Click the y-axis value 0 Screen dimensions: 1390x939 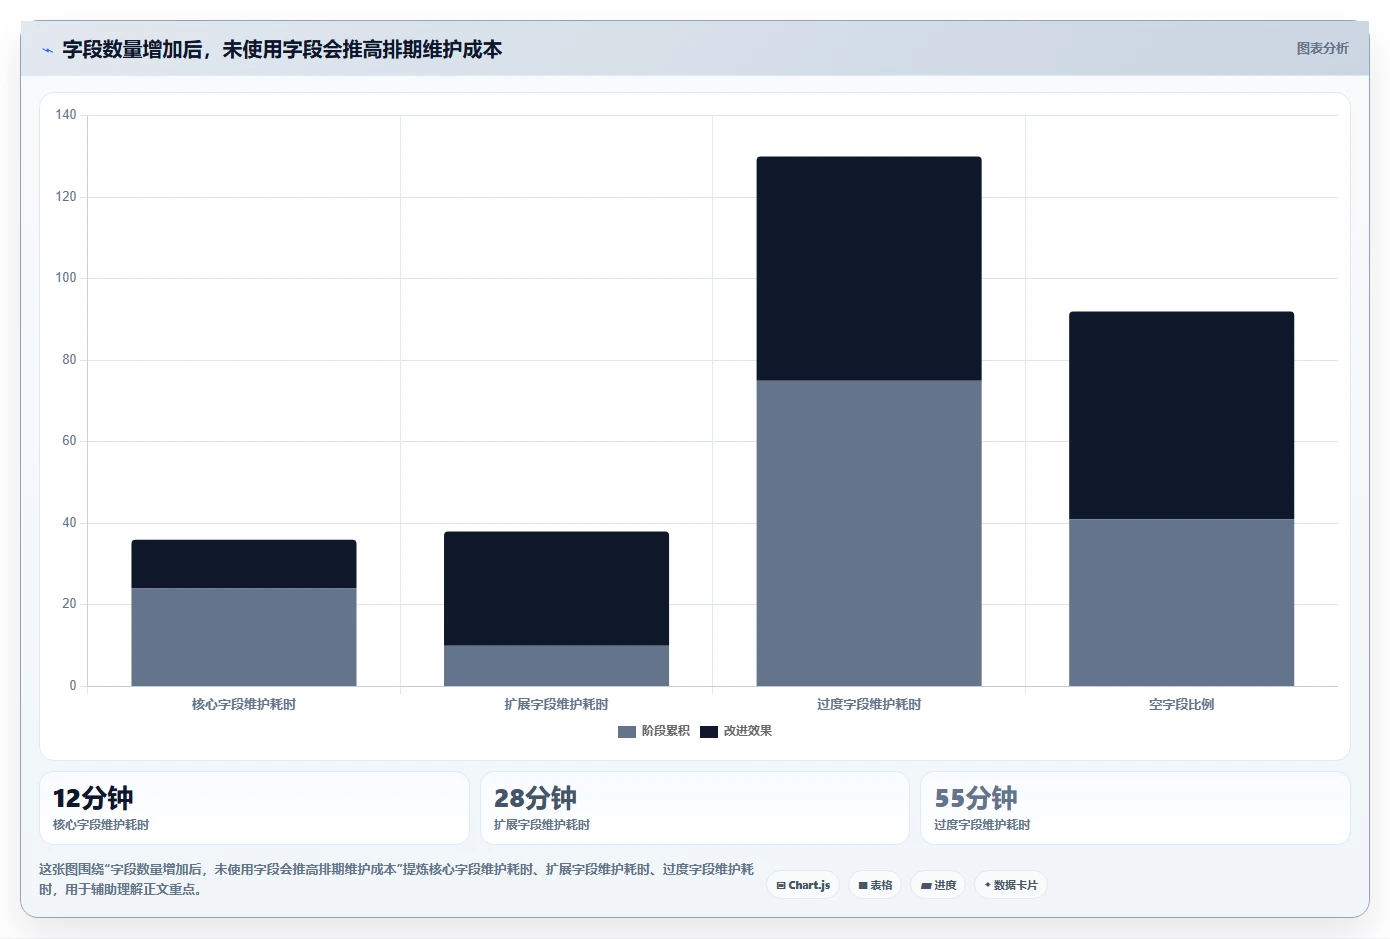(x=73, y=686)
